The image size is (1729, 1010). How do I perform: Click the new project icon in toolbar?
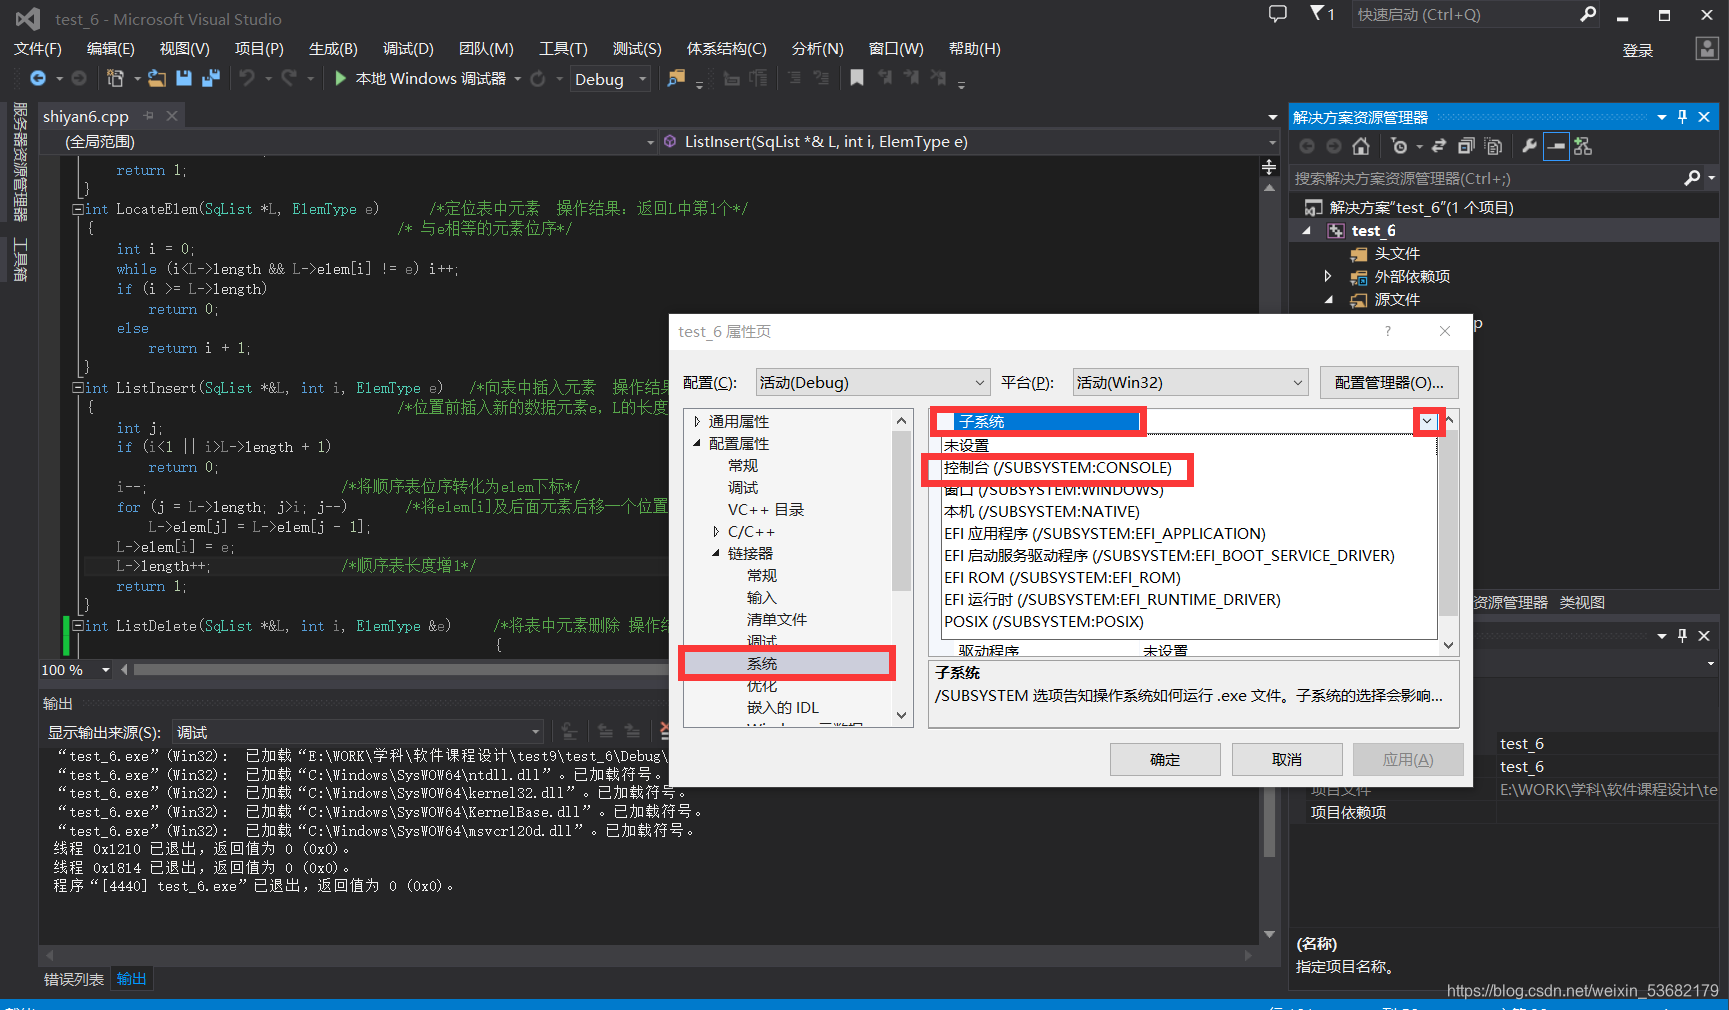pos(115,78)
